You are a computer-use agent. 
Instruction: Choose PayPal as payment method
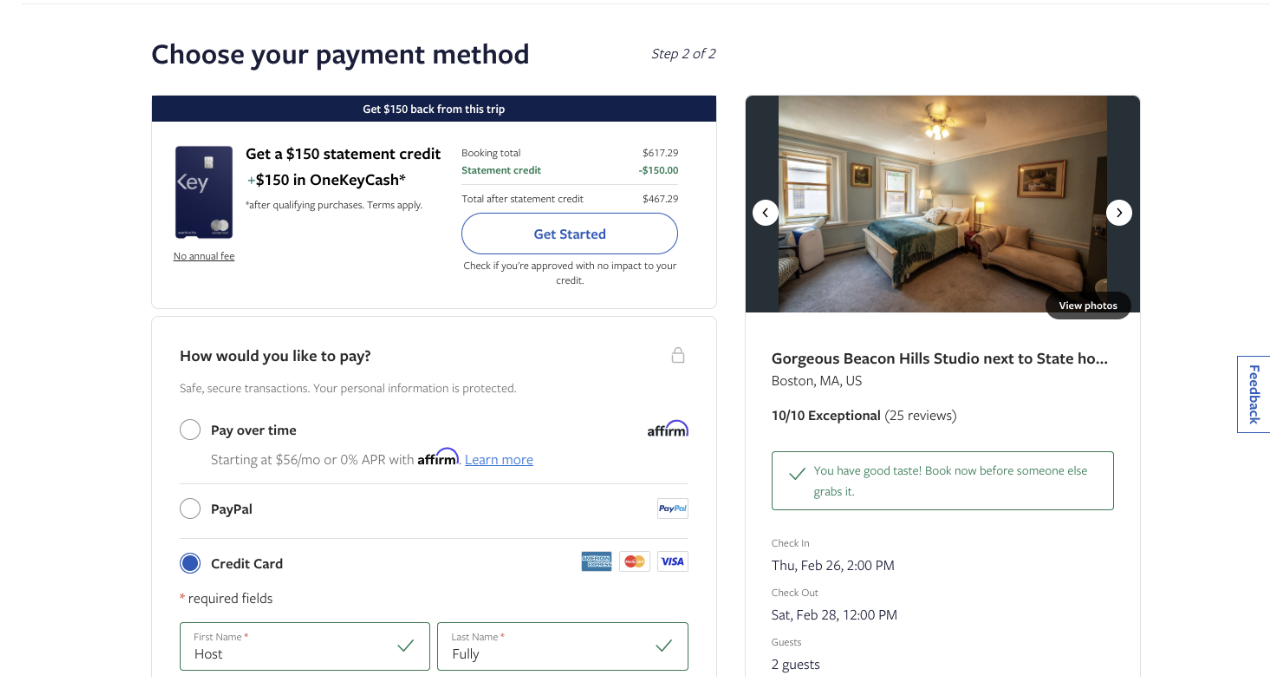190,509
